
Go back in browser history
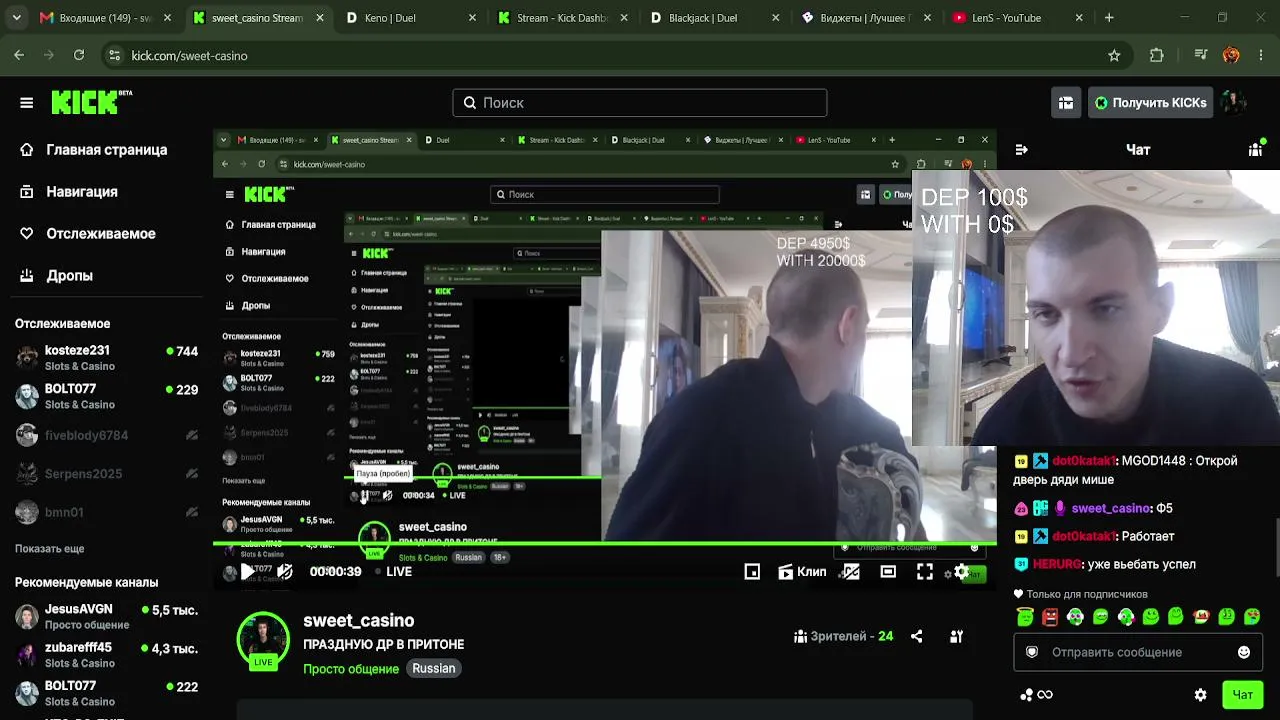[x=19, y=56]
